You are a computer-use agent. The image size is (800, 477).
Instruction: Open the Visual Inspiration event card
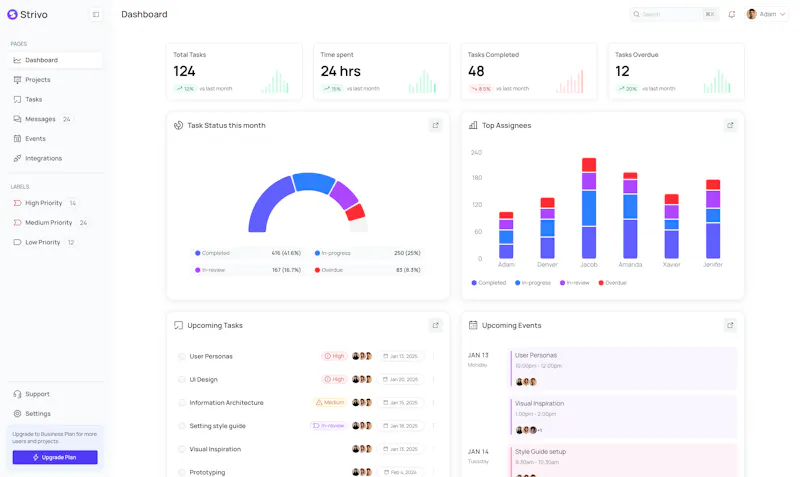click(x=623, y=417)
